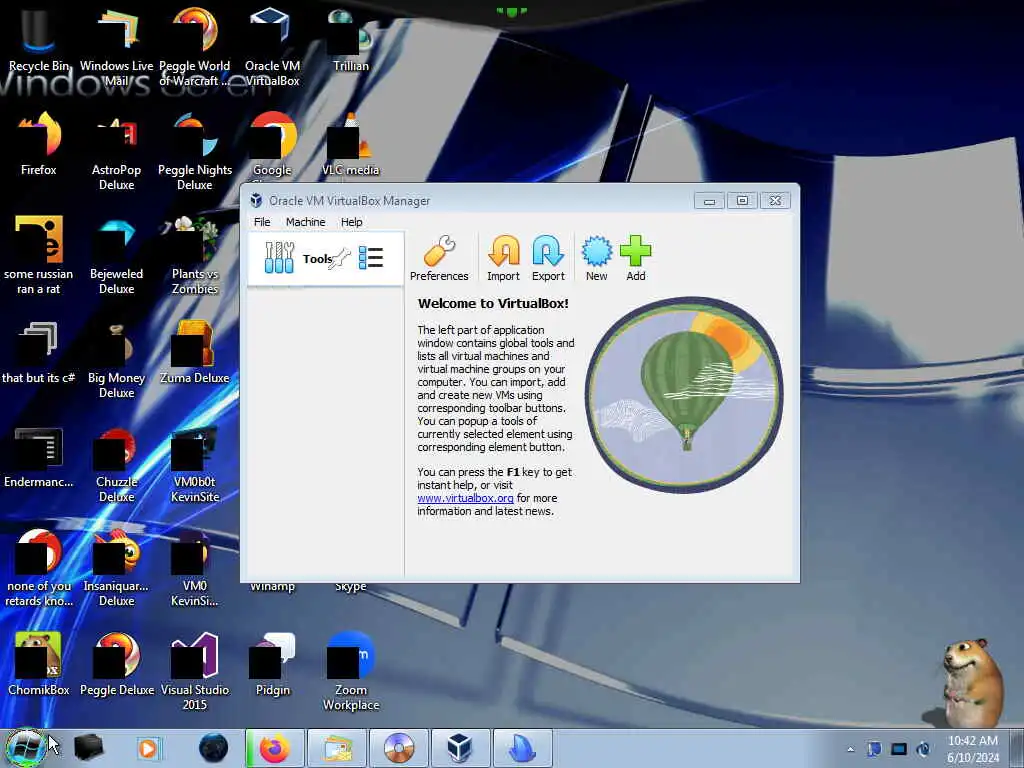Select the Peggle Deluxe desktop icon
Image resolution: width=1024 pixels, height=768 pixels.
[116, 664]
